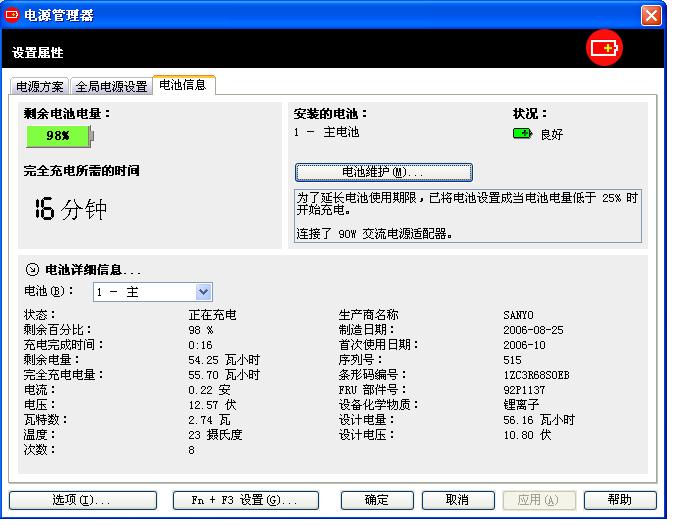The image size is (700, 525).
Task: Switch to the 全局电源设置 tab
Action: pyautogui.click(x=111, y=86)
